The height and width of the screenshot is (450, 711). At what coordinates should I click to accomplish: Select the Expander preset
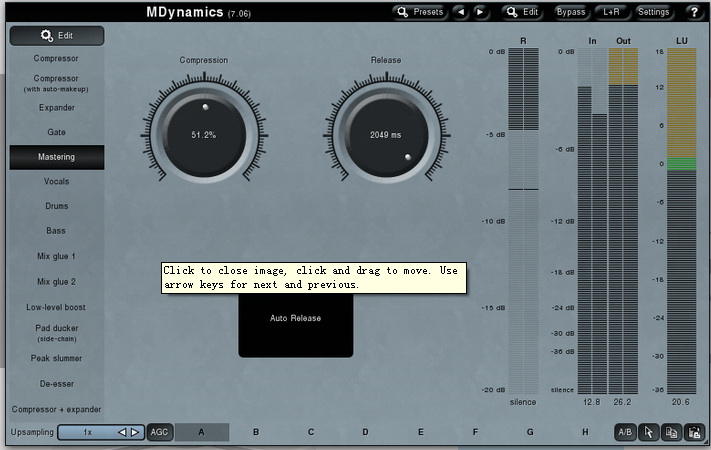pyautogui.click(x=56, y=108)
